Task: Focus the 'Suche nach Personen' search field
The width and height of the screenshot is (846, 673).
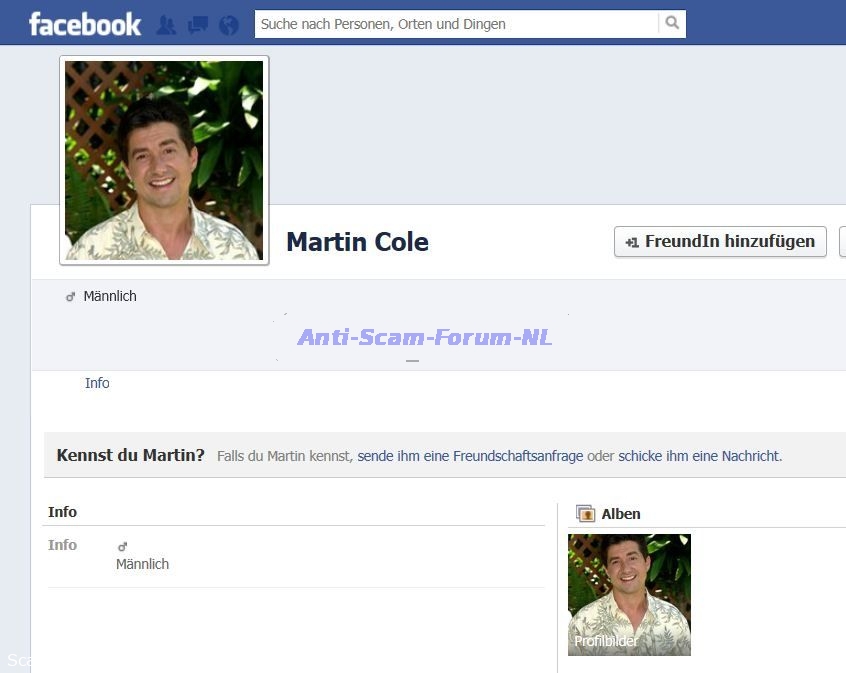Action: [456, 23]
